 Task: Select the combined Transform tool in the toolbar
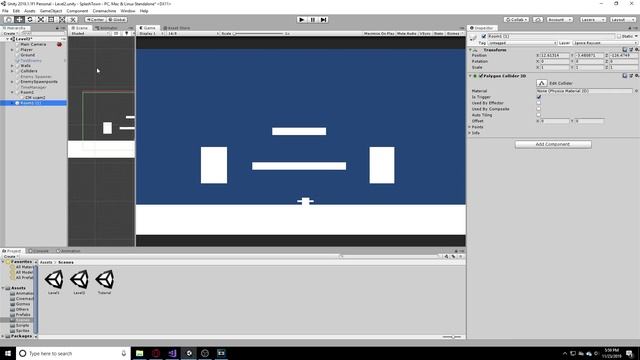[x=62, y=20]
